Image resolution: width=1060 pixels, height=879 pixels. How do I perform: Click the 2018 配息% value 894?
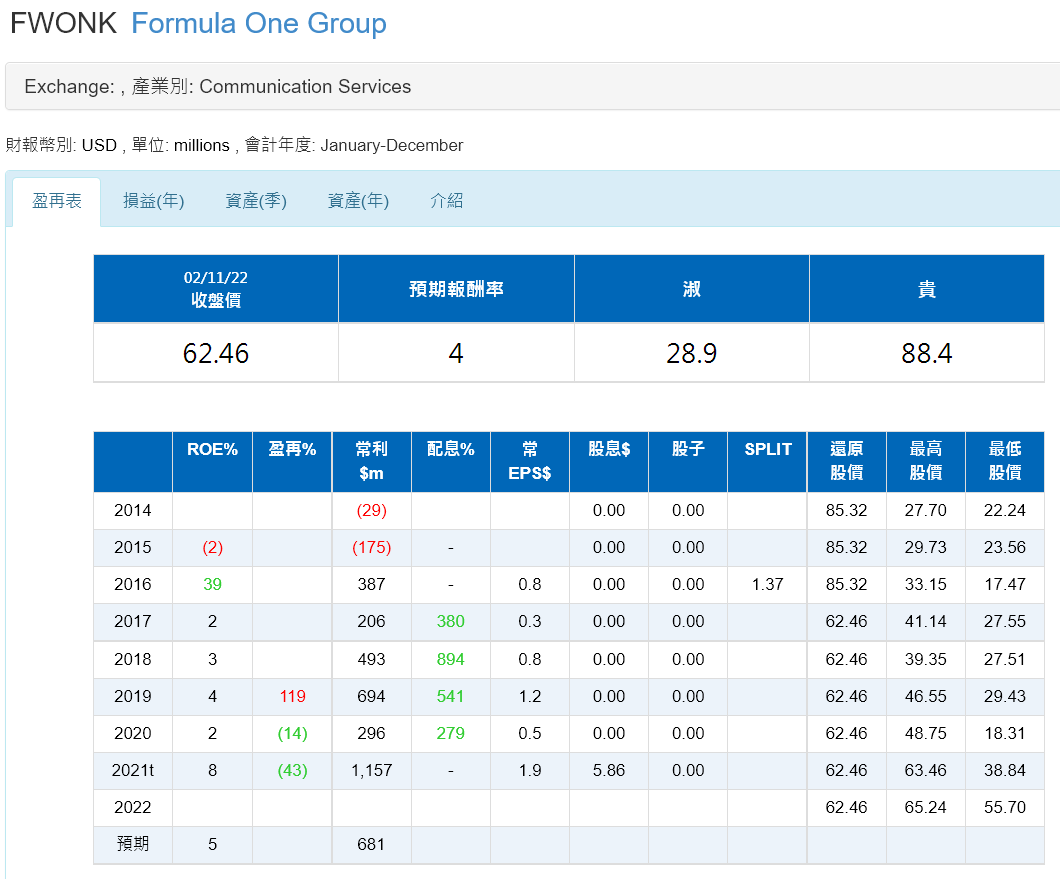click(450, 659)
